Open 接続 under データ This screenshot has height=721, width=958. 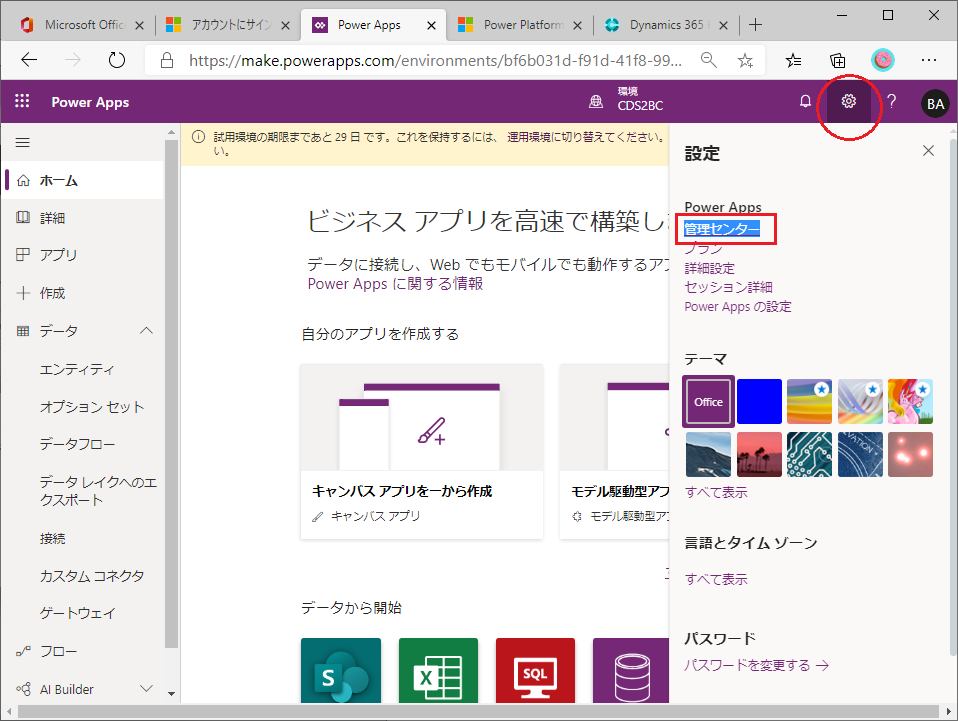pos(53,538)
